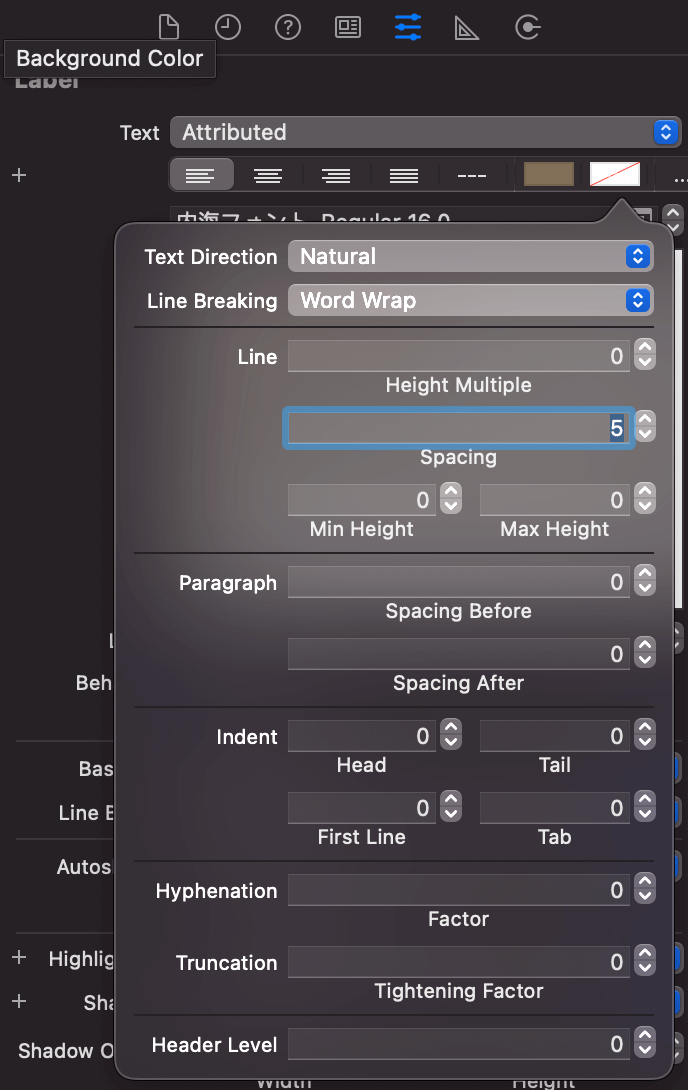Open the Size inspector ruler icon
Screen dimensions: 688x1090
(x=467, y=27)
